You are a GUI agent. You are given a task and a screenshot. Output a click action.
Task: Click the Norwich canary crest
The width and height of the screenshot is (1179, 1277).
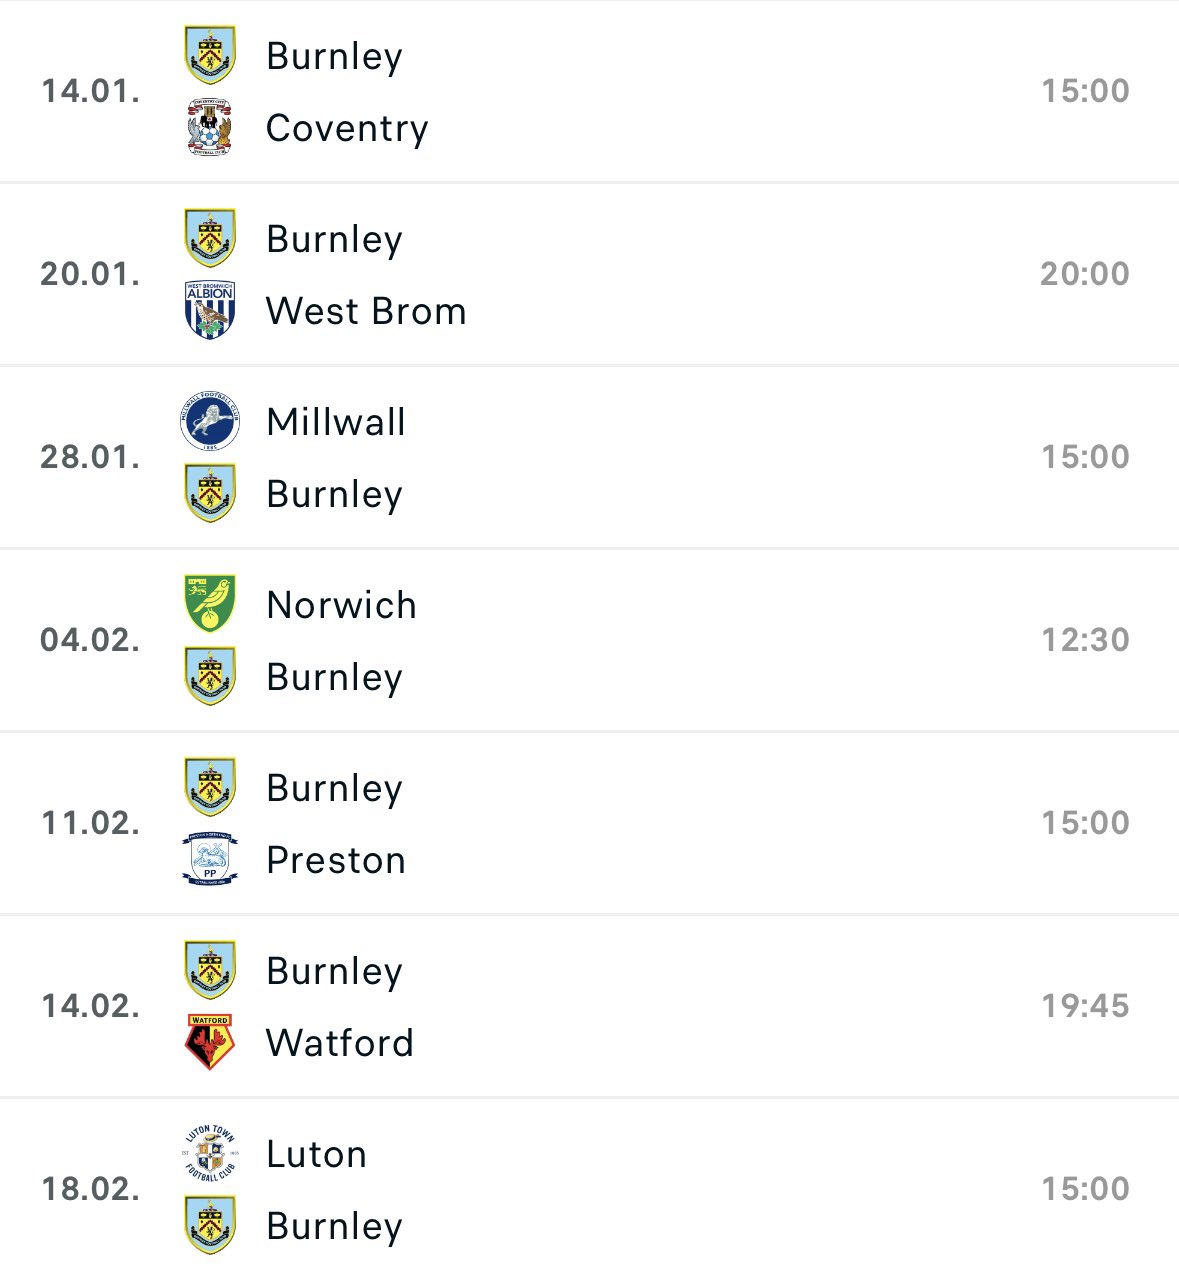click(210, 604)
